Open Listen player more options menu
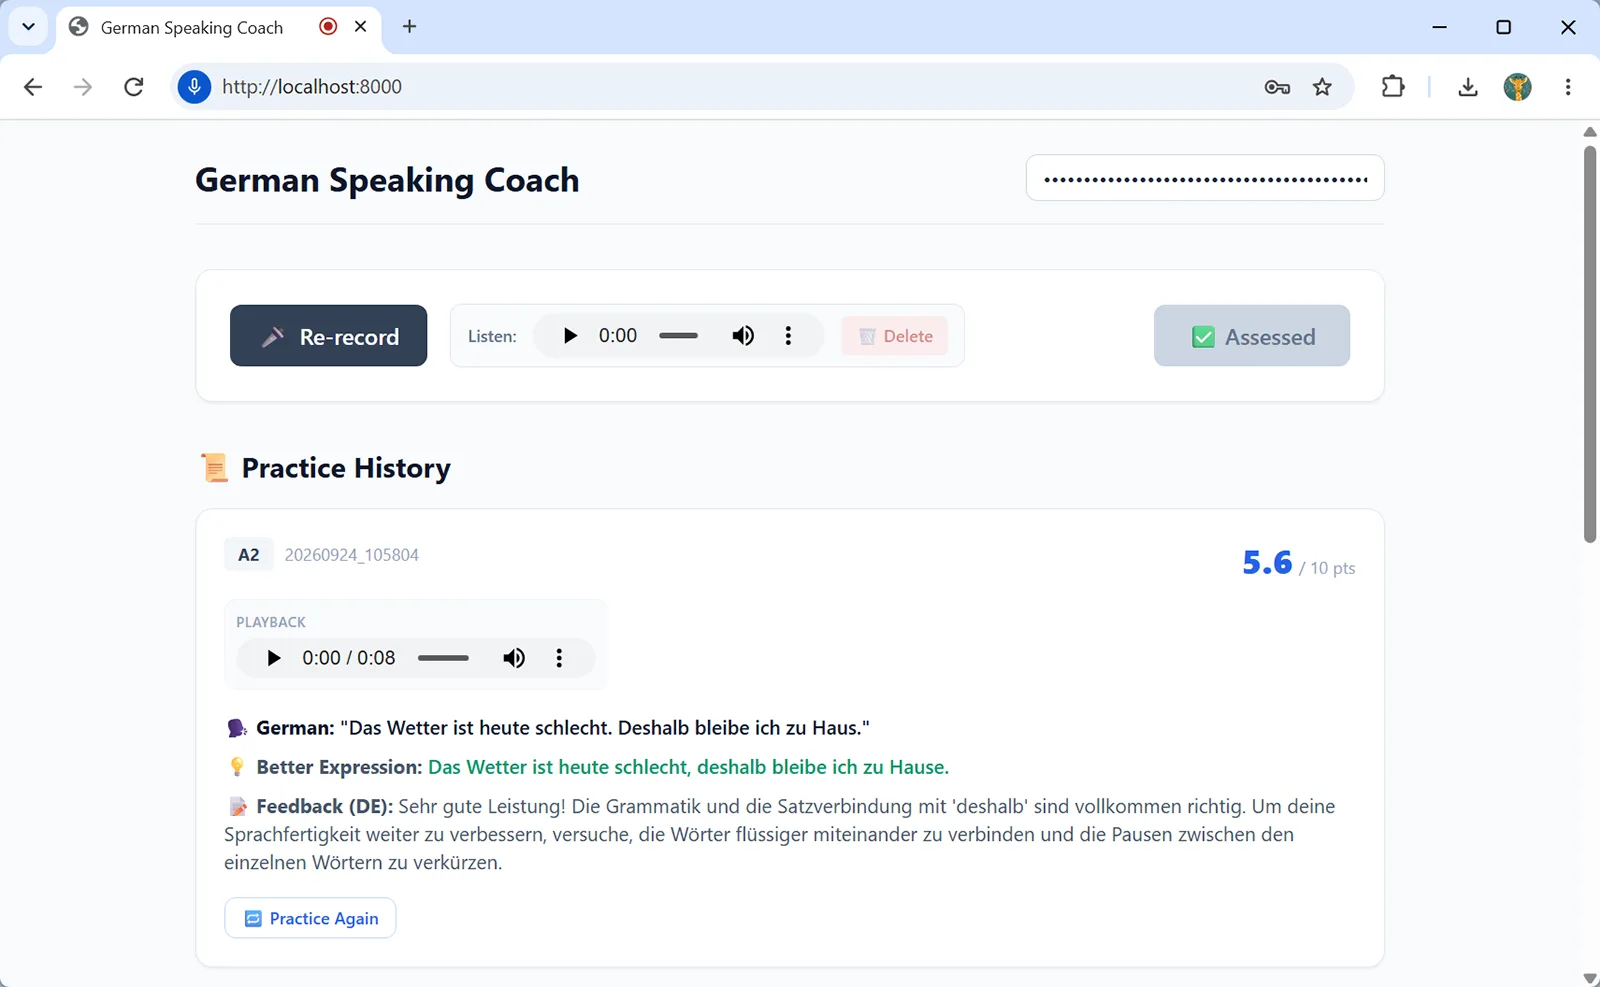The image size is (1600, 987). (788, 336)
